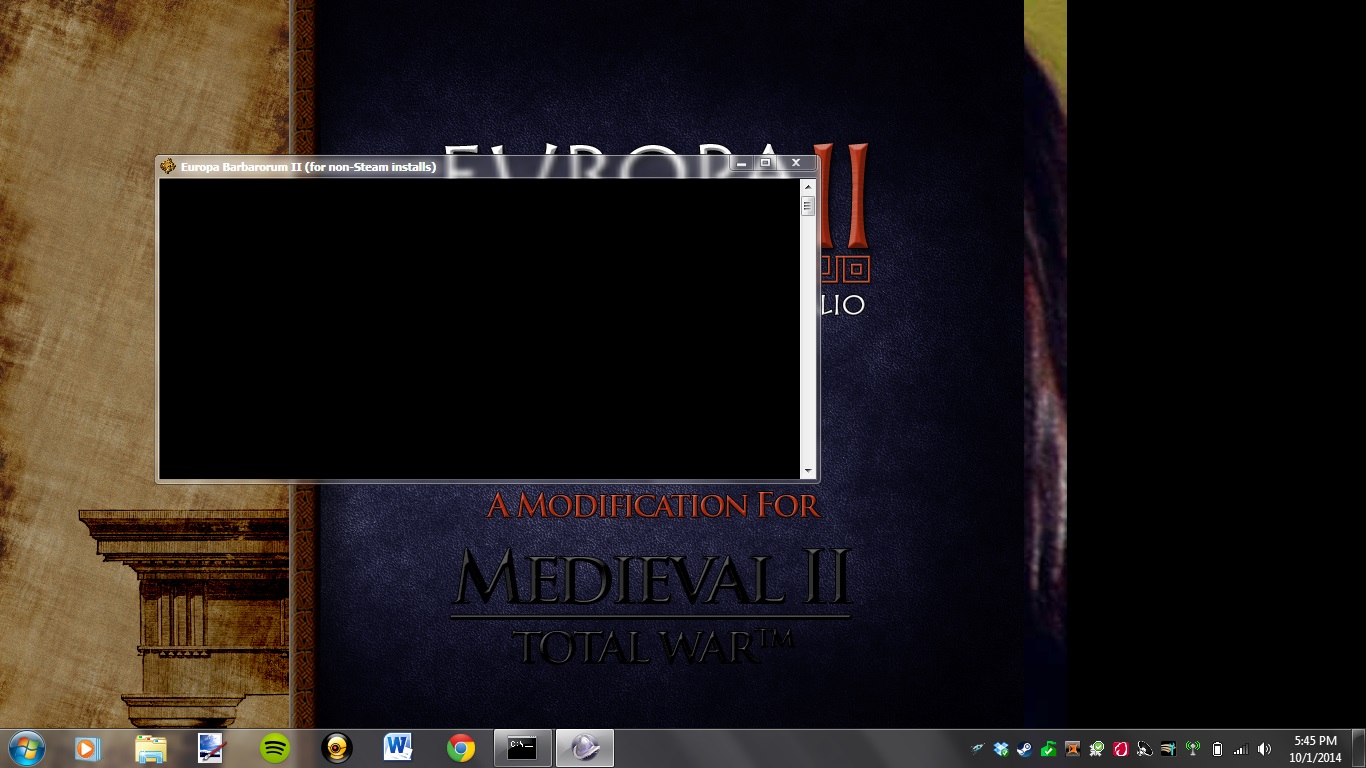This screenshot has height=768, width=1366.
Task: Open the green badge checkmark tray icon
Action: 1096,748
